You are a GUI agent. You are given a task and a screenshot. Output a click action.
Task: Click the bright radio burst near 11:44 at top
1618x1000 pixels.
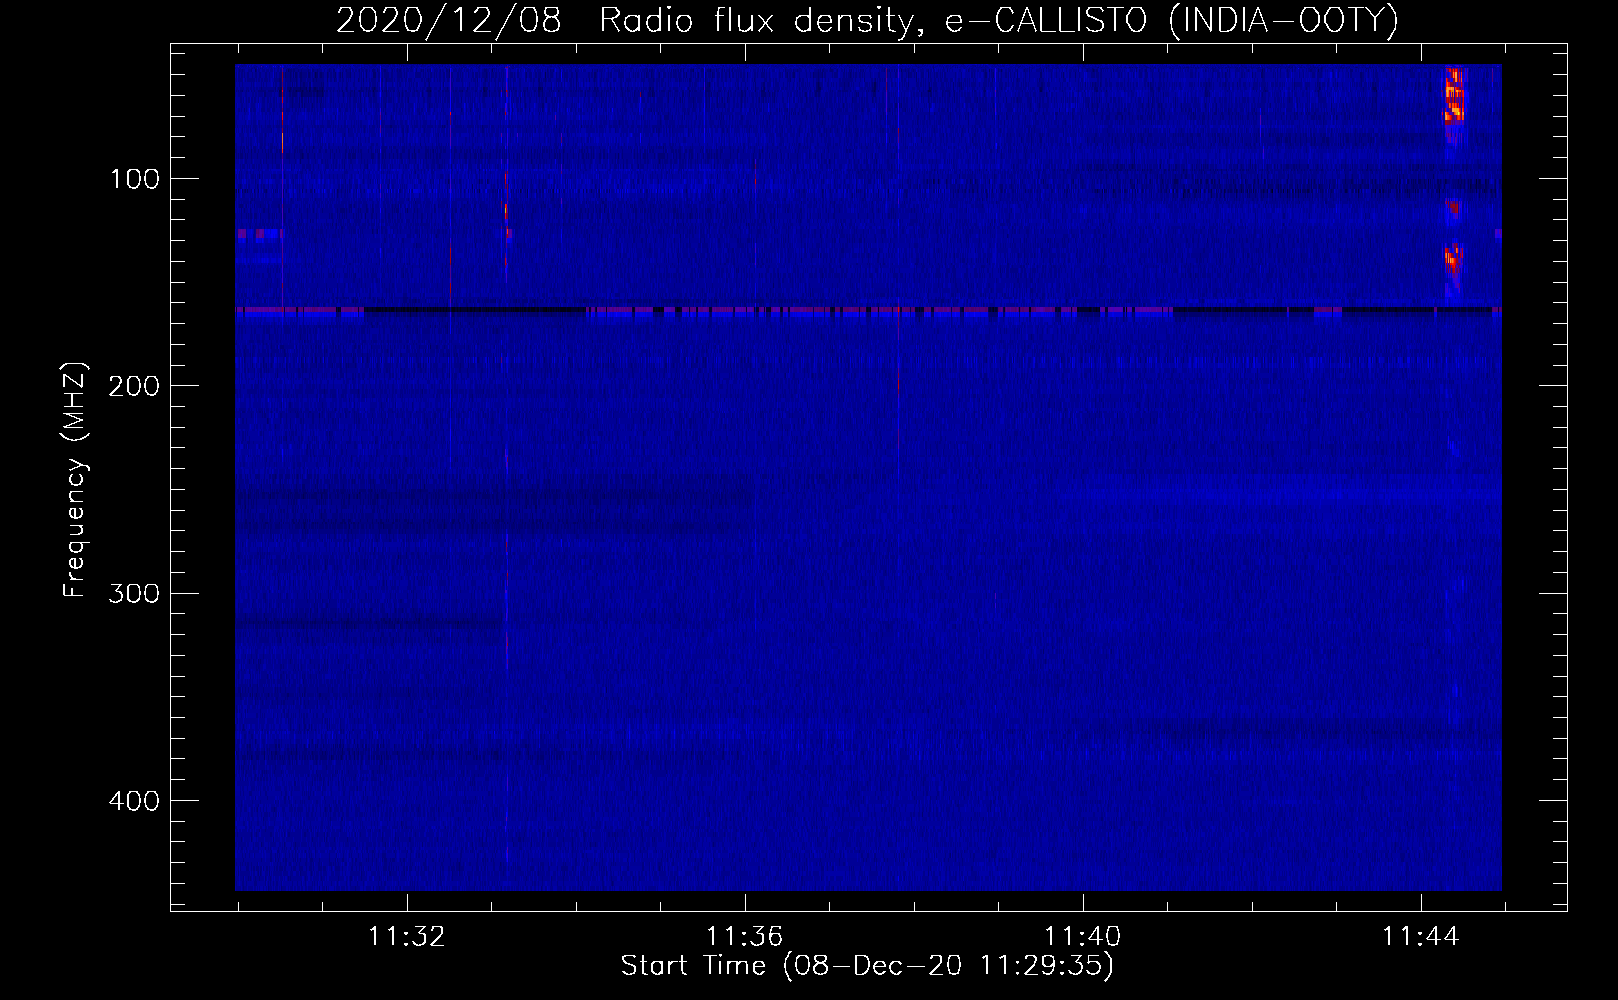click(x=1453, y=93)
